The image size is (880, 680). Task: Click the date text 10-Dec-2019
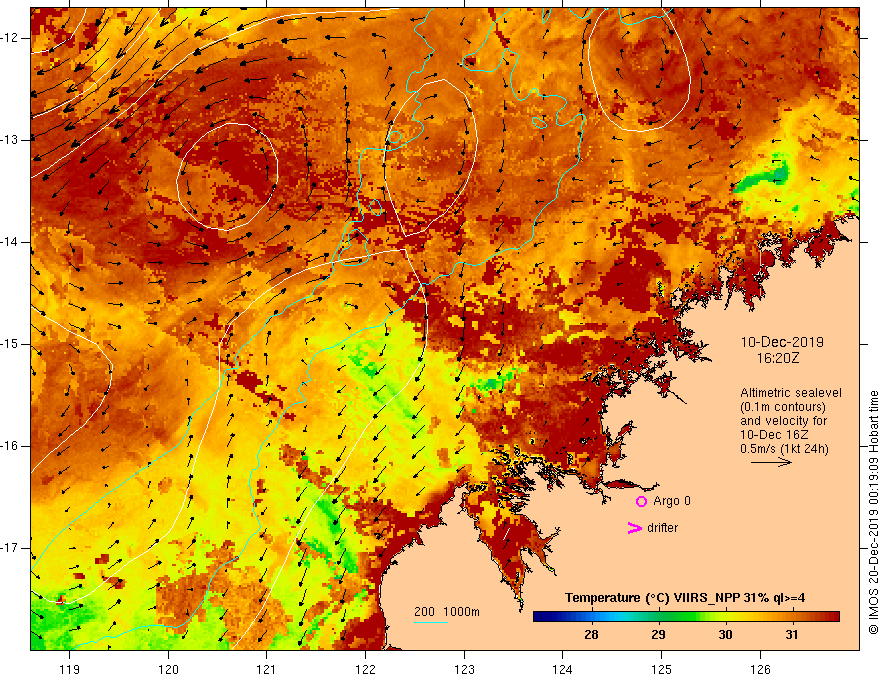point(782,342)
